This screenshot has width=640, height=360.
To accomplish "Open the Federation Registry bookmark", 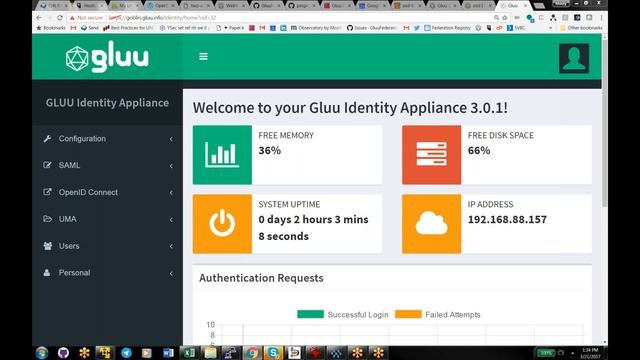I will tap(447, 28).
